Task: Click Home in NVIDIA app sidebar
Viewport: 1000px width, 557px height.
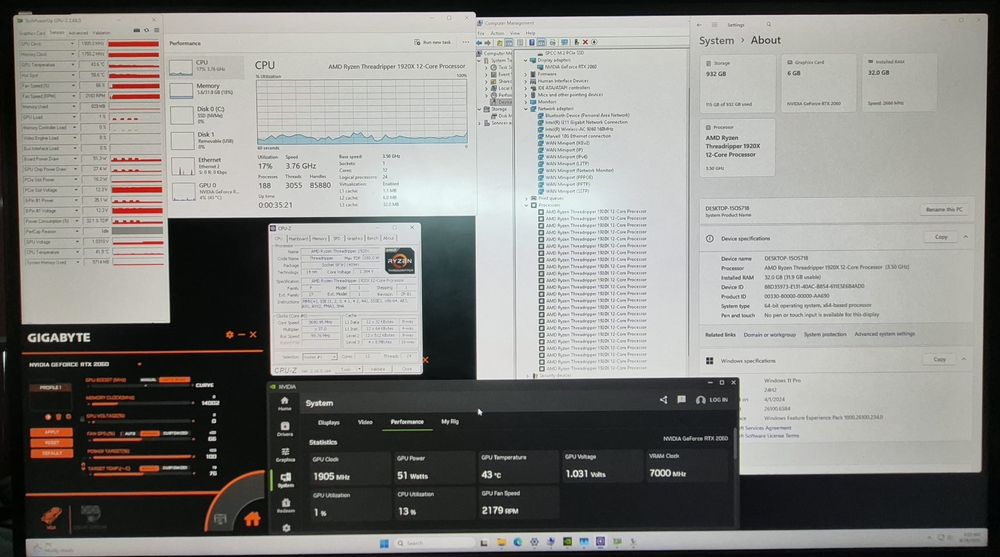Action: pos(284,403)
